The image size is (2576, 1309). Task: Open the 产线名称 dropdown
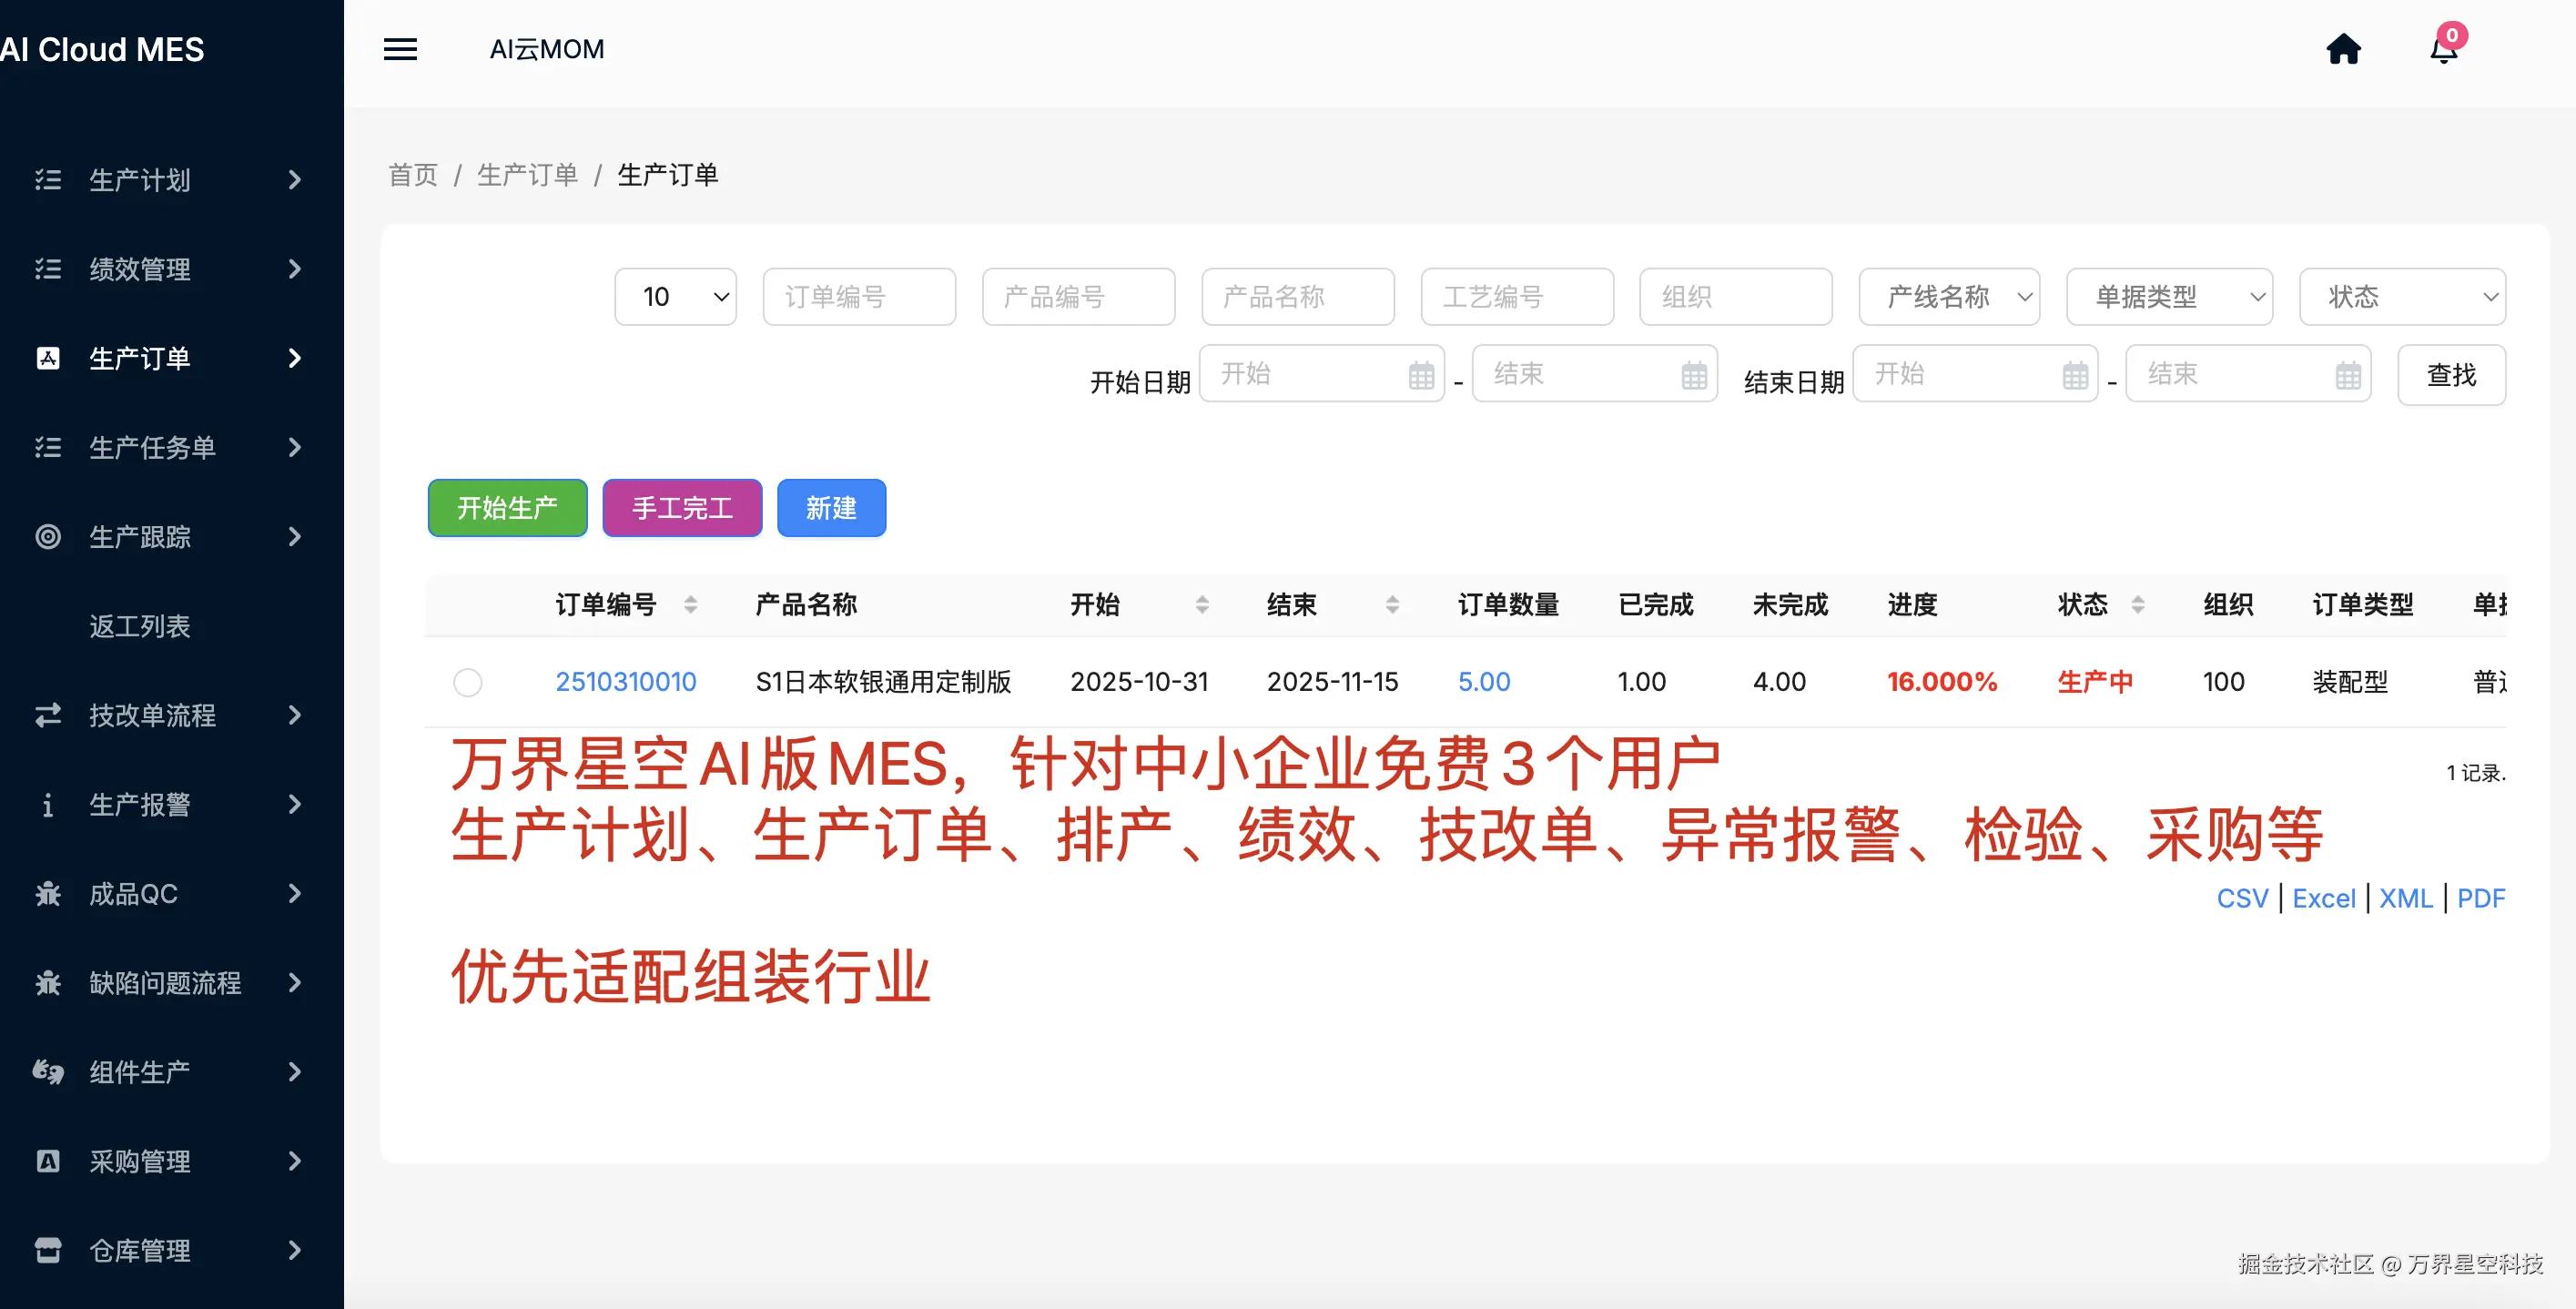(x=1949, y=296)
